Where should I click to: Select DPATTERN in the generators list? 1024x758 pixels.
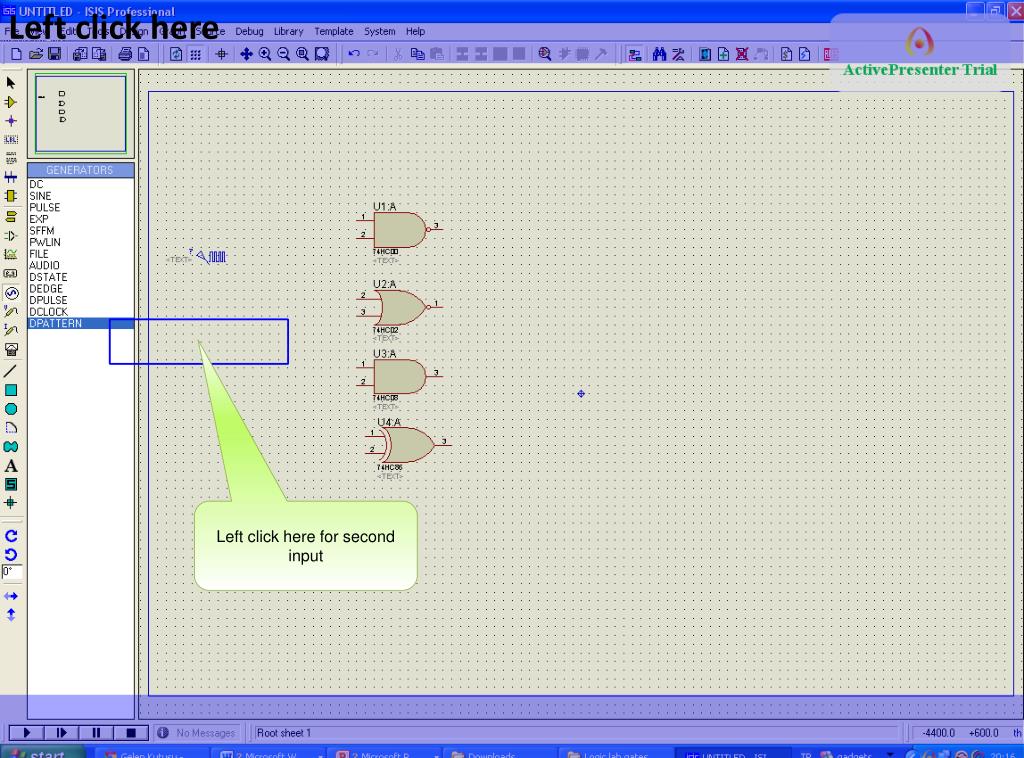81,323
